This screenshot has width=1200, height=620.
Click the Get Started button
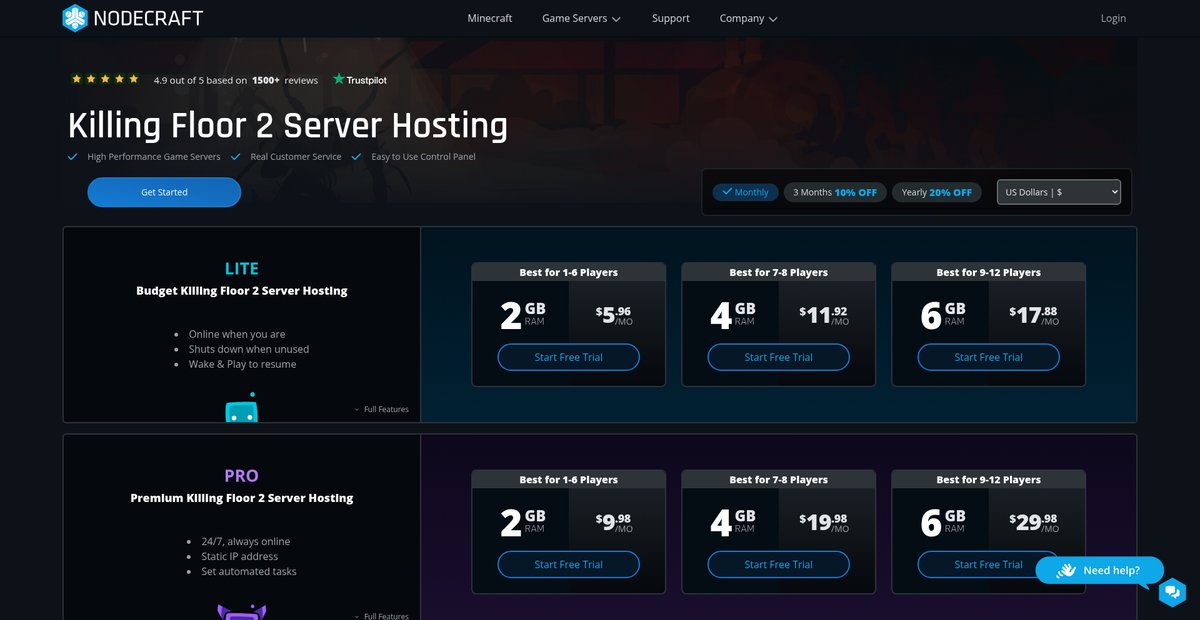coord(164,192)
